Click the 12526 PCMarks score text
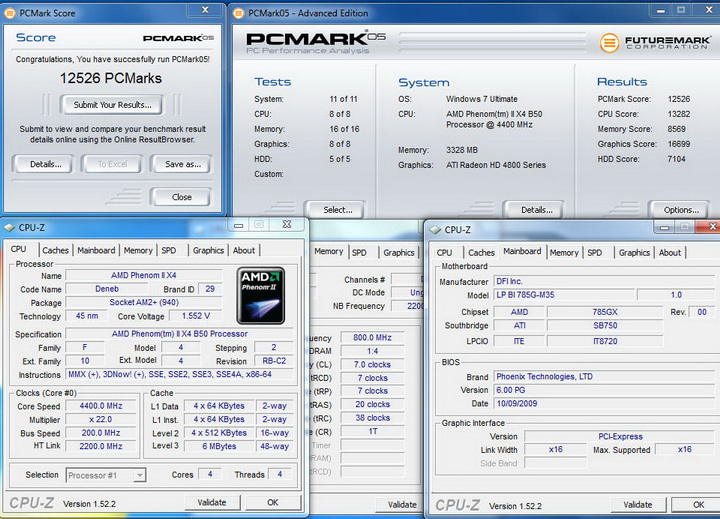720x519 pixels. 111,78
